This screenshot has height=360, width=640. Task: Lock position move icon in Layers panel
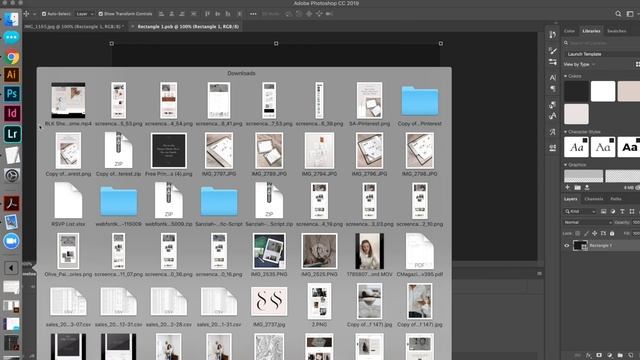[594, 233]
